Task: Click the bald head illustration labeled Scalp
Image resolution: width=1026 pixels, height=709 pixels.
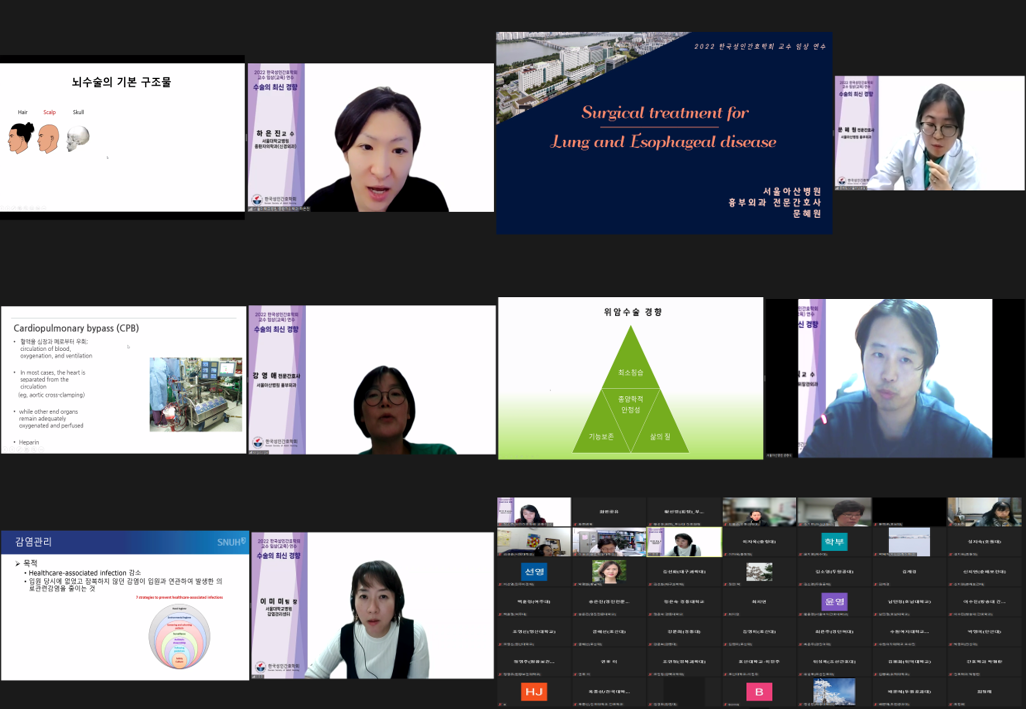Action: (x=48, y=139)
